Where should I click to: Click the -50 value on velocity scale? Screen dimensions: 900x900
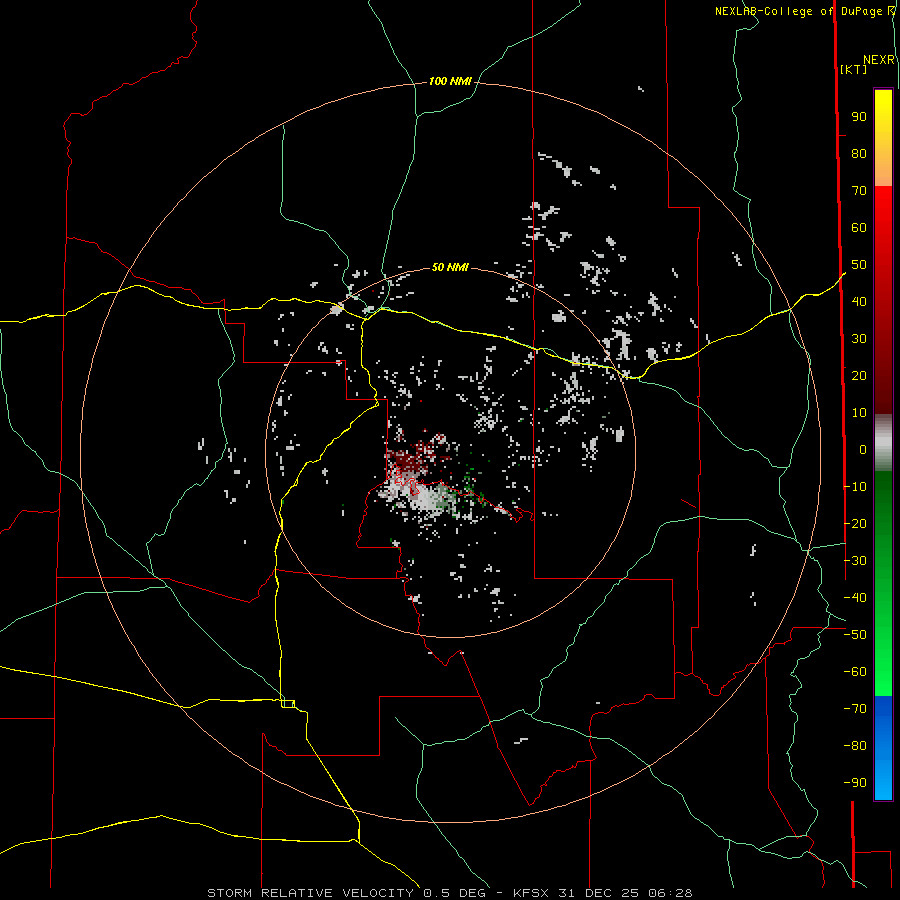point(855,635)
